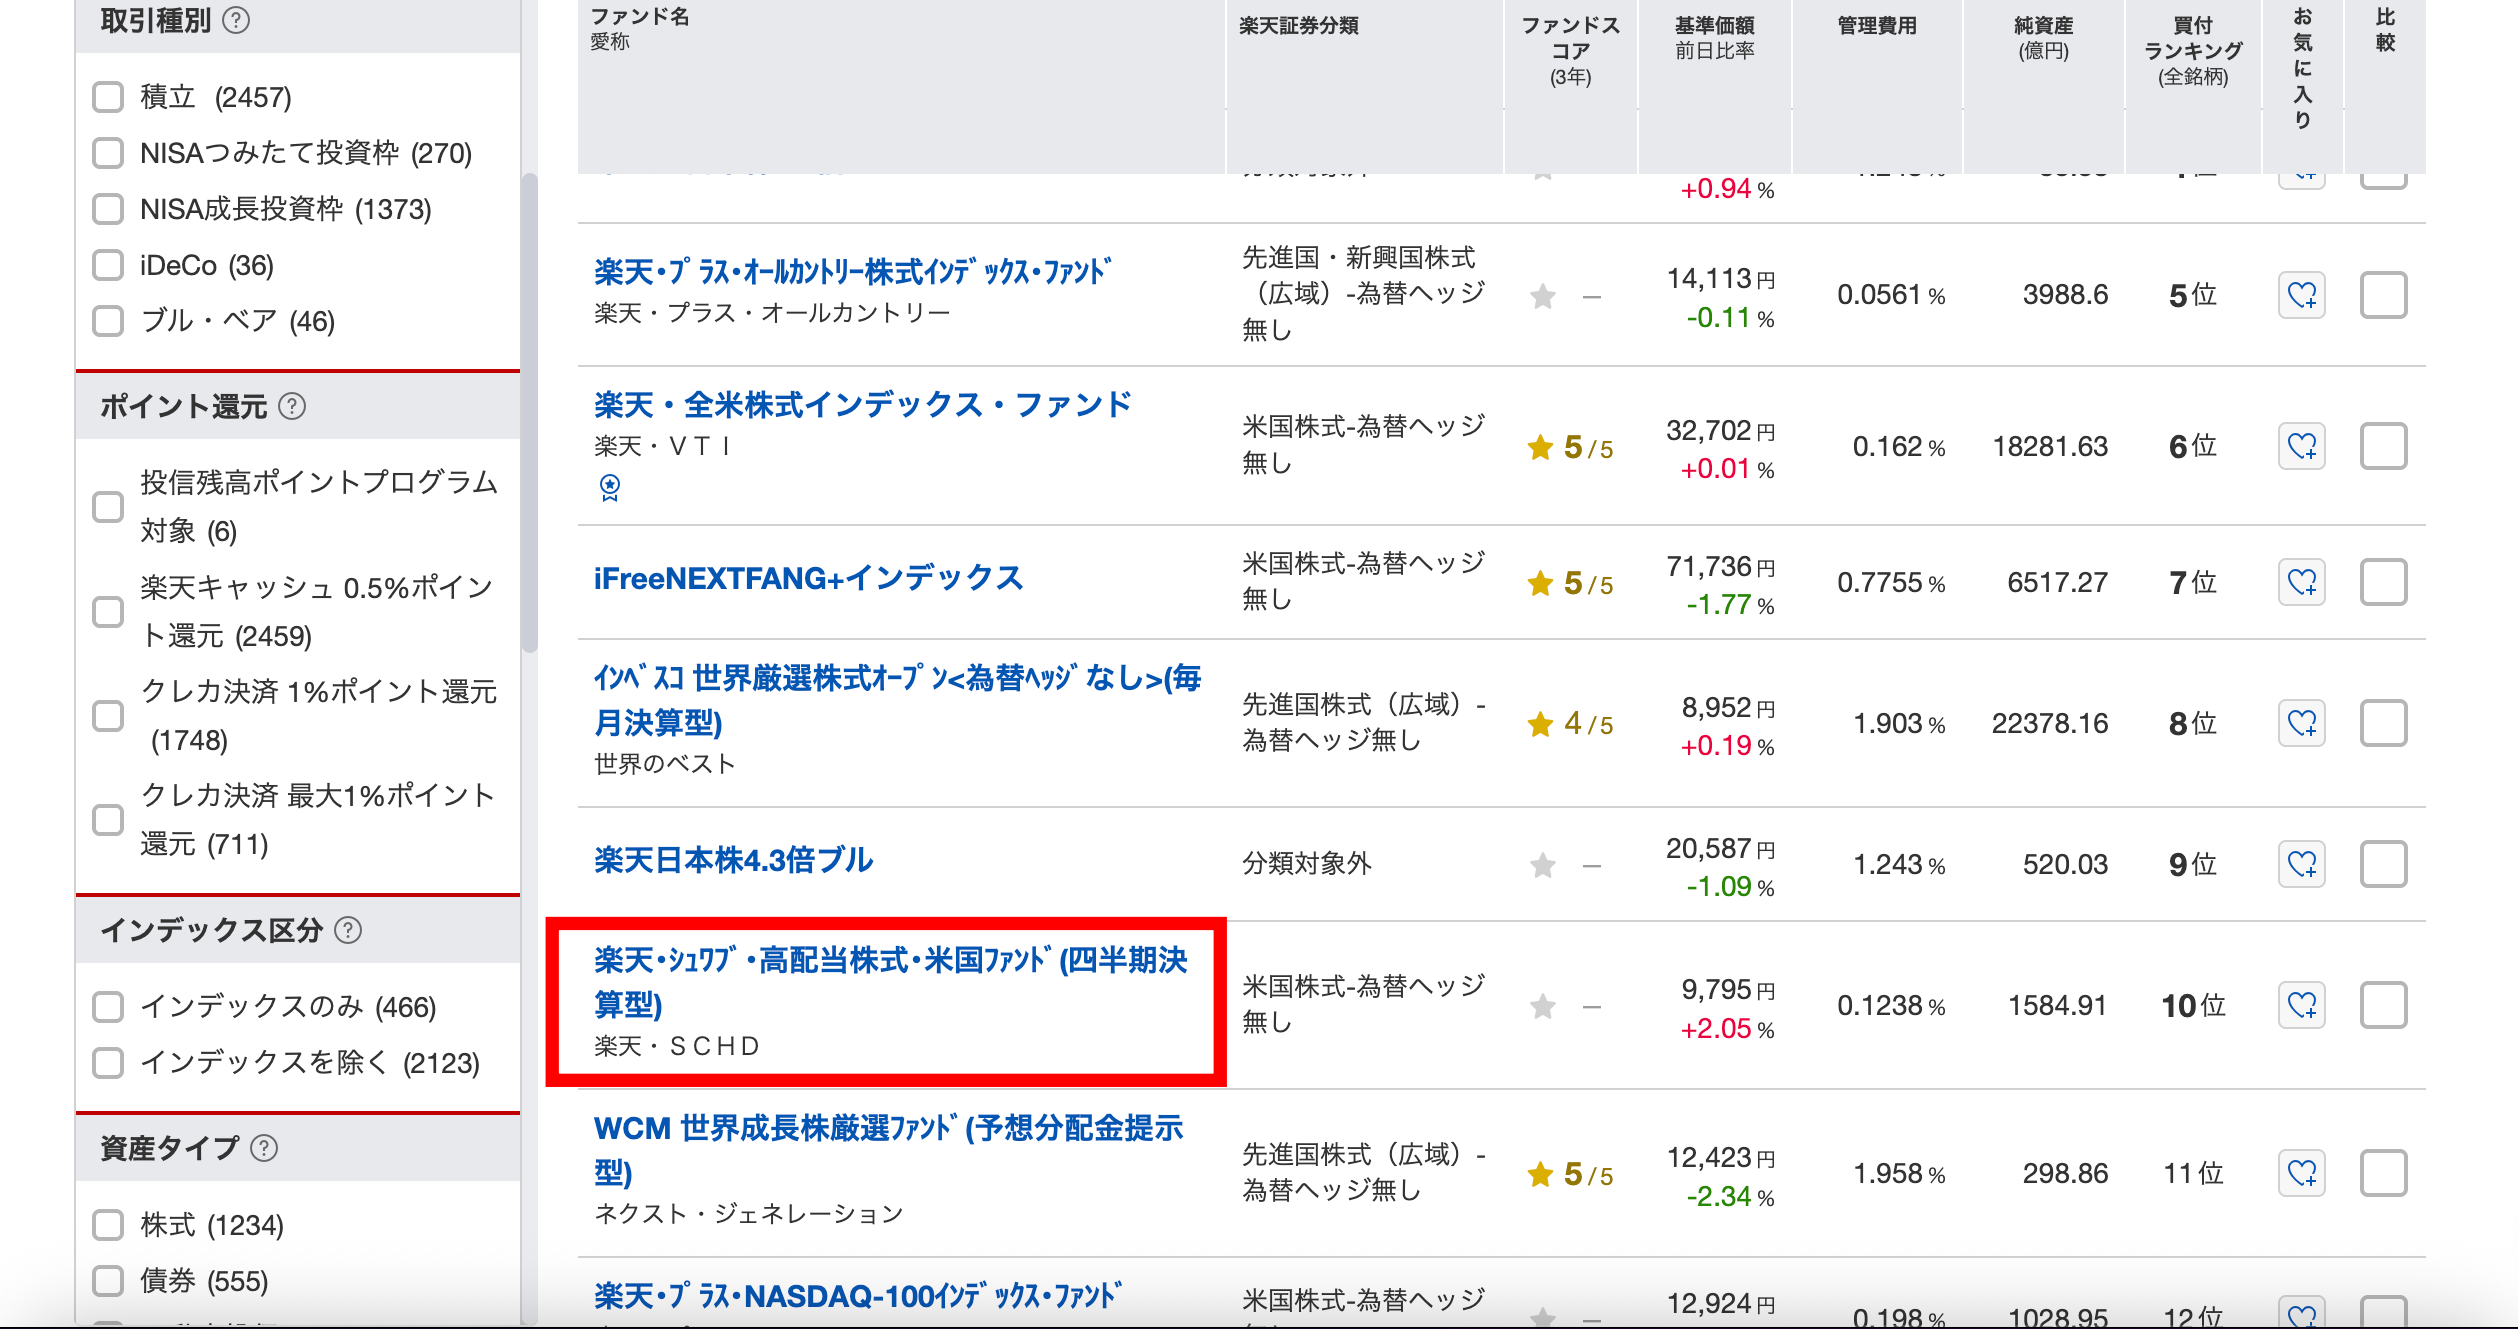Sort by 楽天証券分類 column header

tap(1298, 26)
